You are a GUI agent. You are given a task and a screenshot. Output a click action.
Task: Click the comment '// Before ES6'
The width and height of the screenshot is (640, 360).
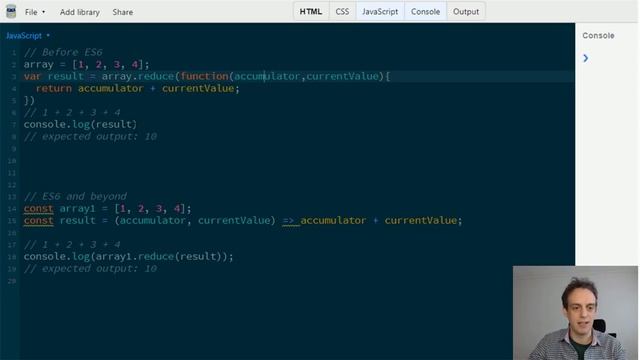pos(63,52)
